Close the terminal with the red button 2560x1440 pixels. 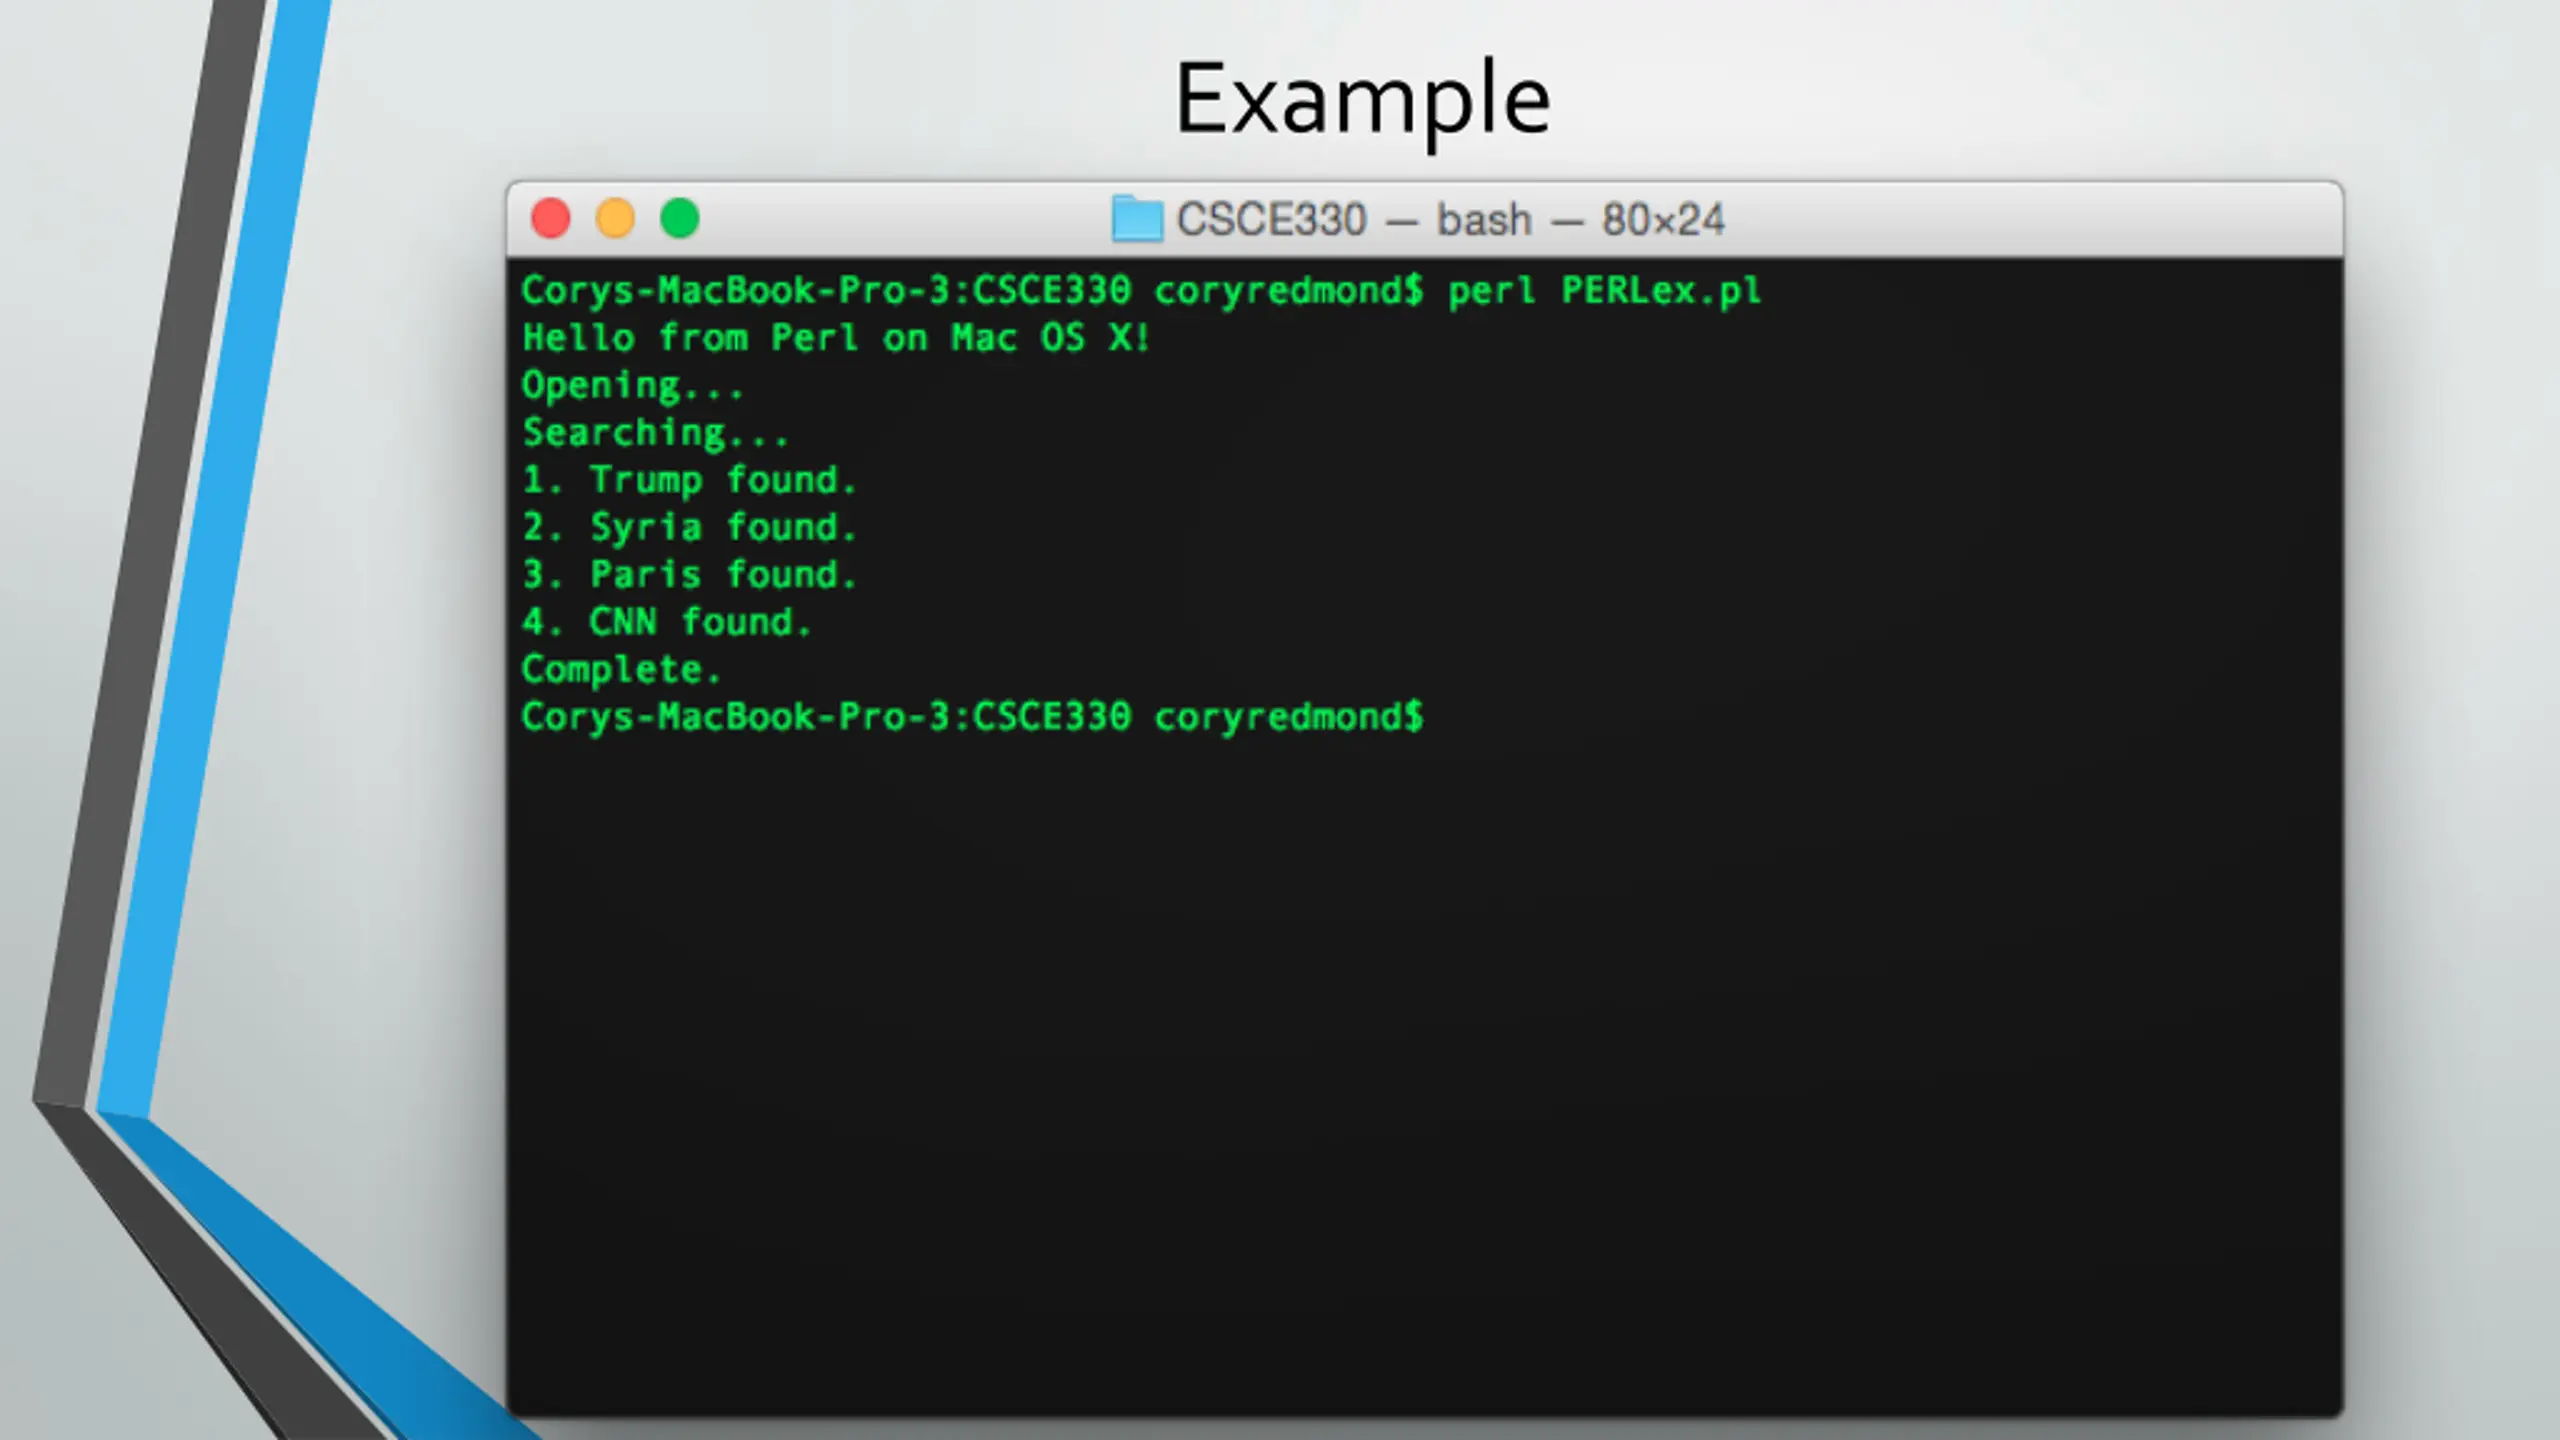tap(550, 218)
